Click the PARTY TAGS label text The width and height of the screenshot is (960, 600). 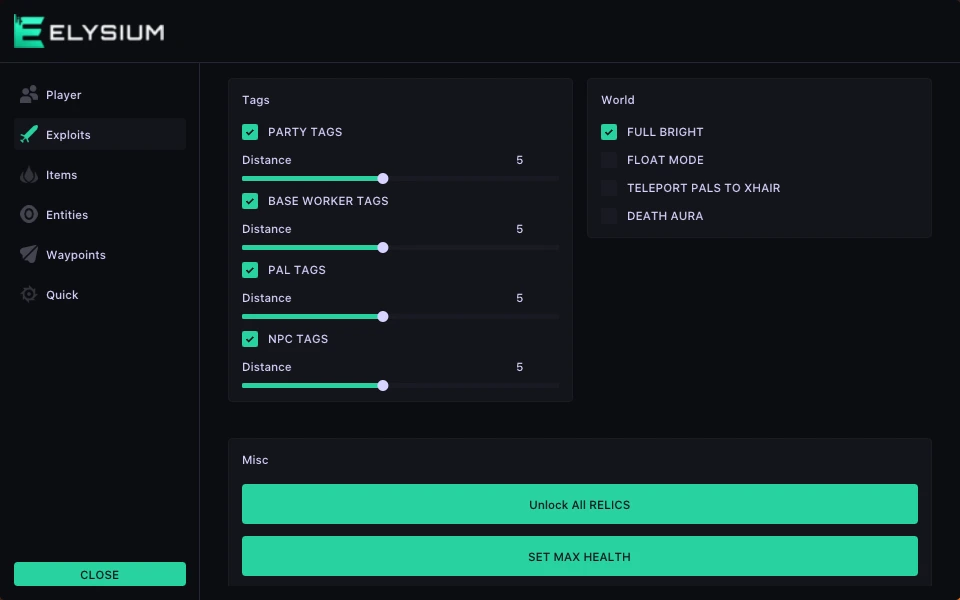click(x=305, y=132)
